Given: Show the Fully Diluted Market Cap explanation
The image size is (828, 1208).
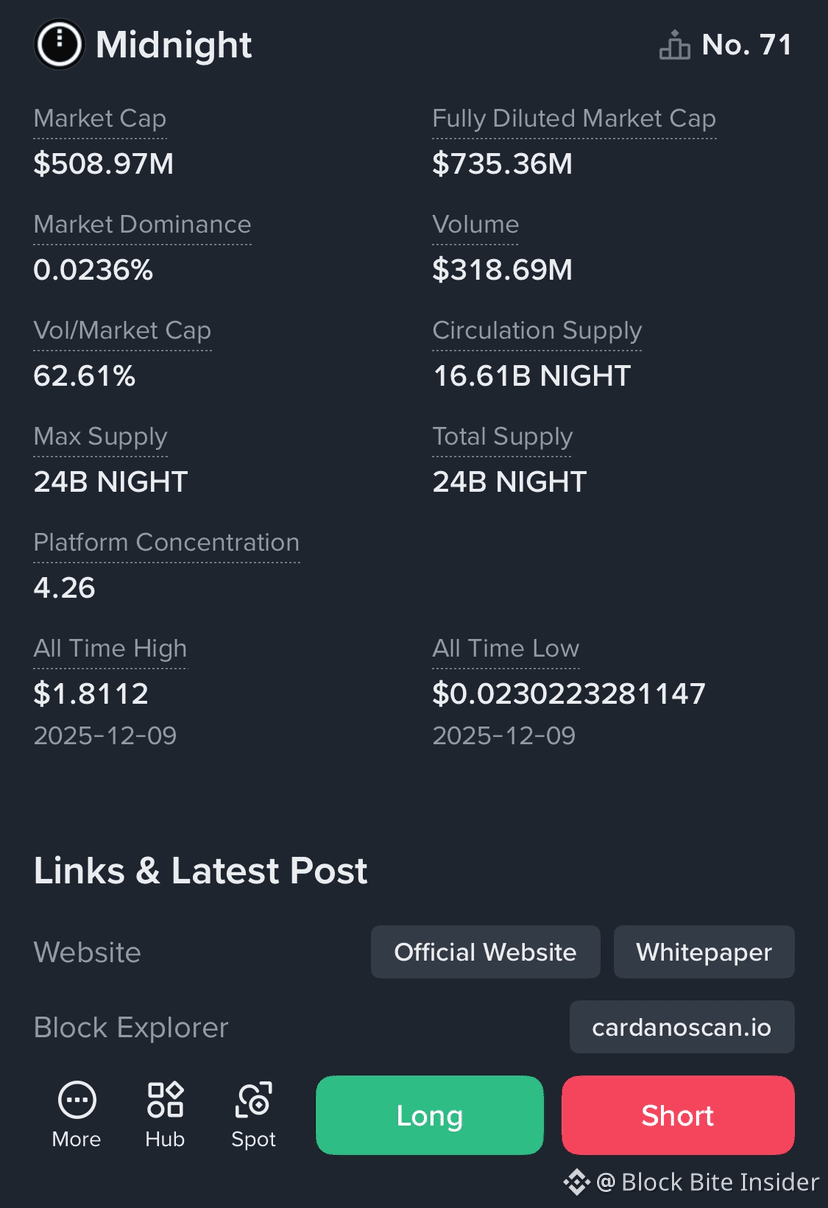Looking at the screenshot, I should click(574, 119).
